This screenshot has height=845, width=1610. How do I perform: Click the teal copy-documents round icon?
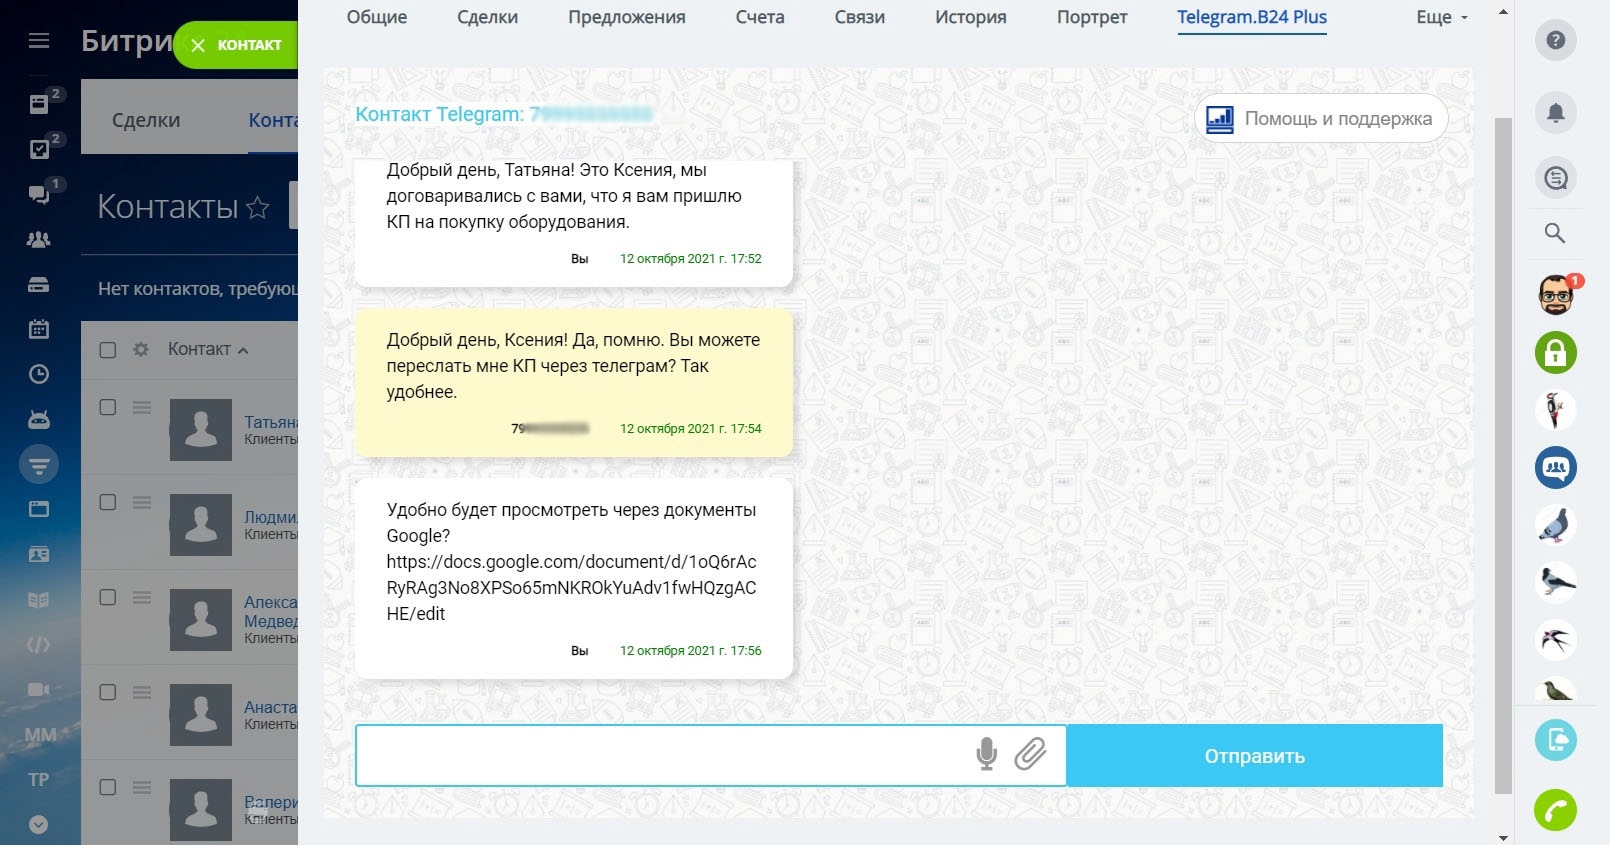(x=1556, y=740)
